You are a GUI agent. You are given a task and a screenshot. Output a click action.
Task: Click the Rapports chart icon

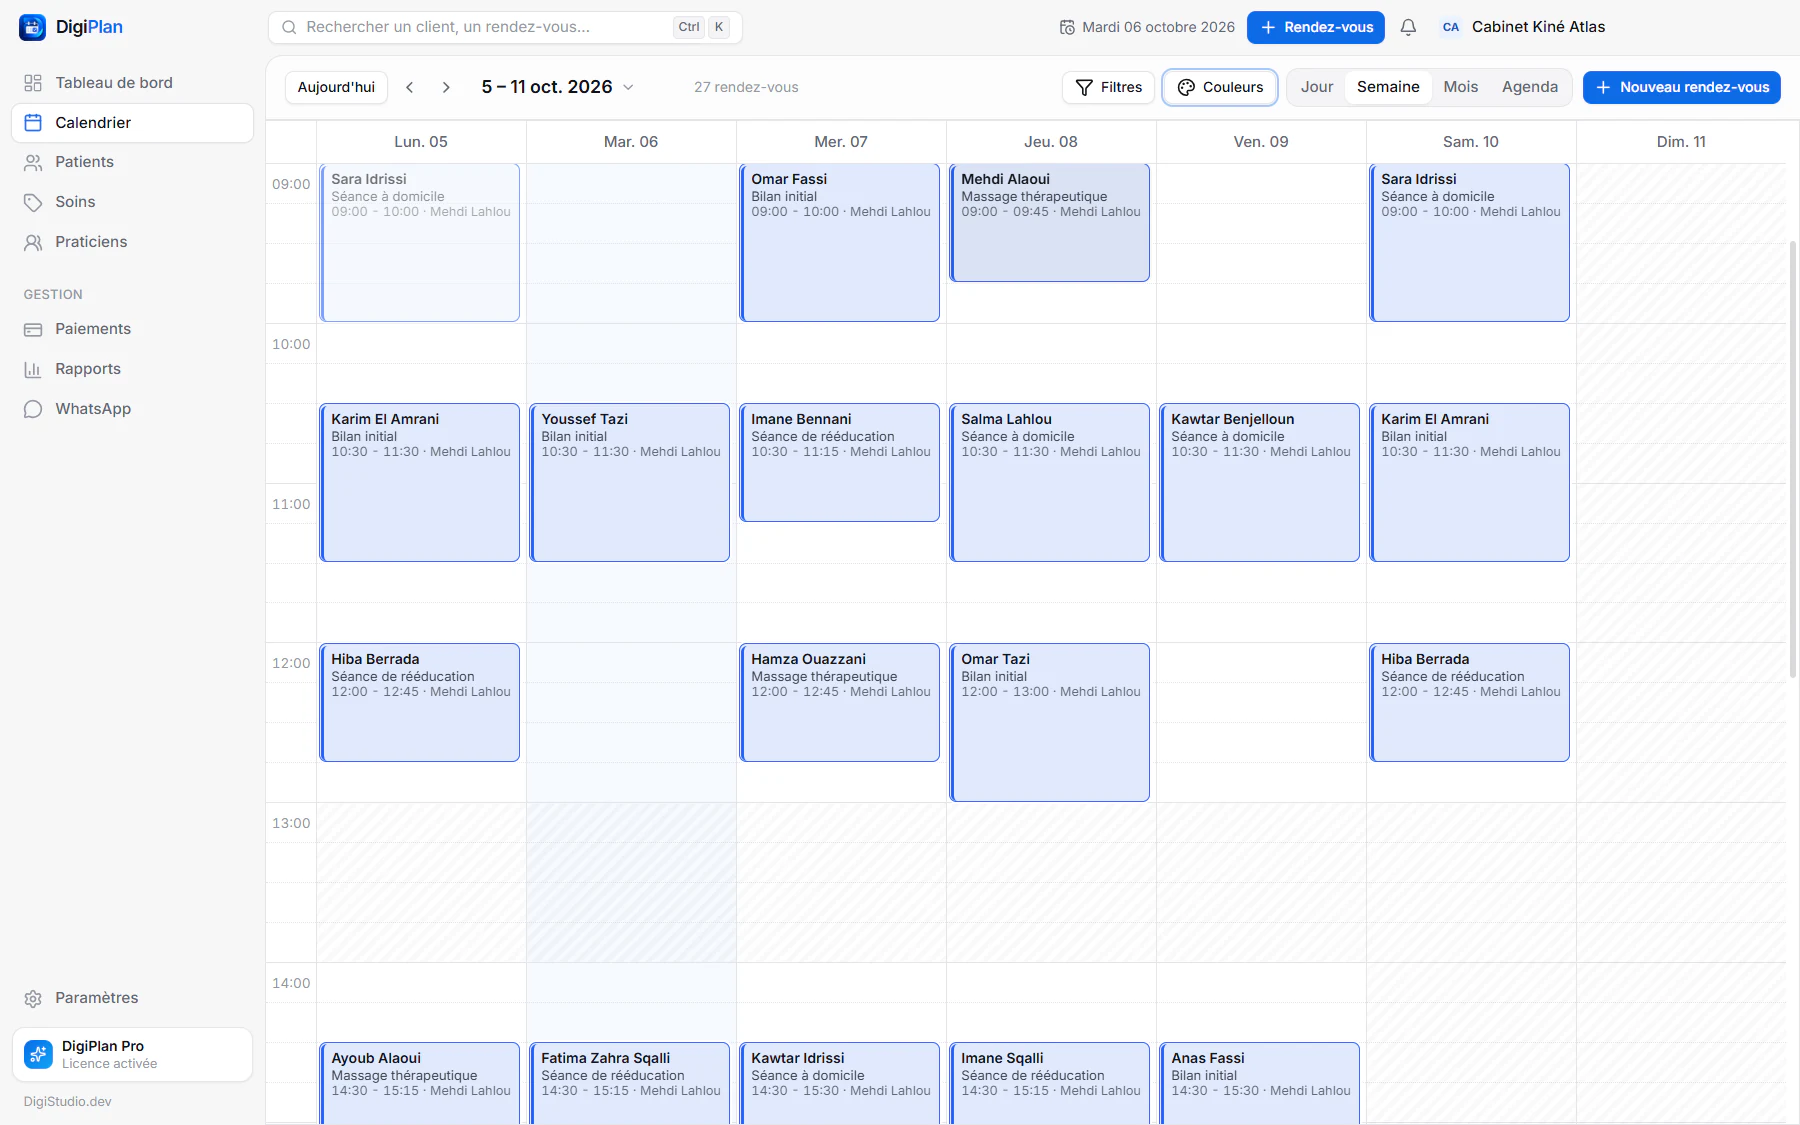[33, 369]
